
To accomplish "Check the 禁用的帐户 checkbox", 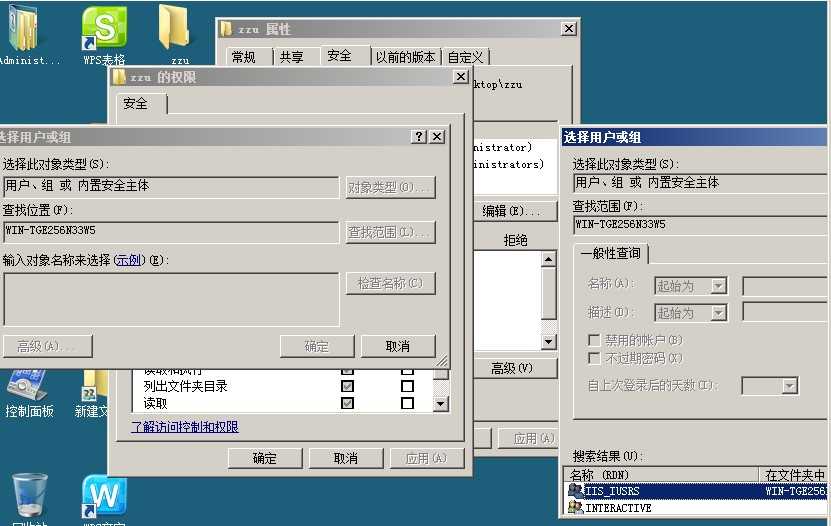I will coord(594,340).
